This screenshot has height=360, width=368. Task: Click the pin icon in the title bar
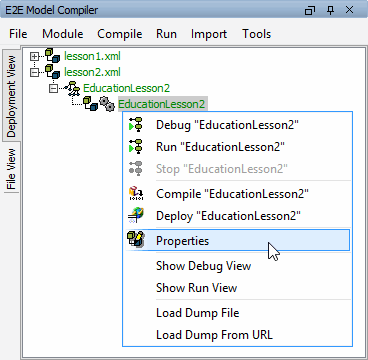[x=330, y=10]
